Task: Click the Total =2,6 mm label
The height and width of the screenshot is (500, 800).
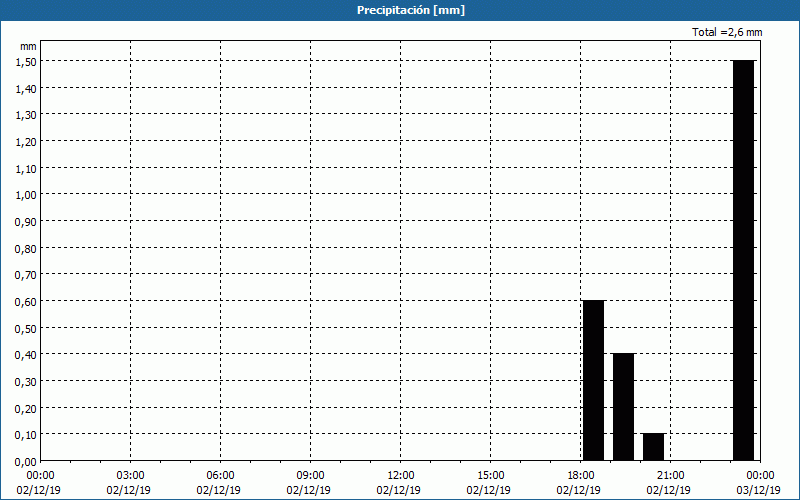Action: click(x=727, y=32)
